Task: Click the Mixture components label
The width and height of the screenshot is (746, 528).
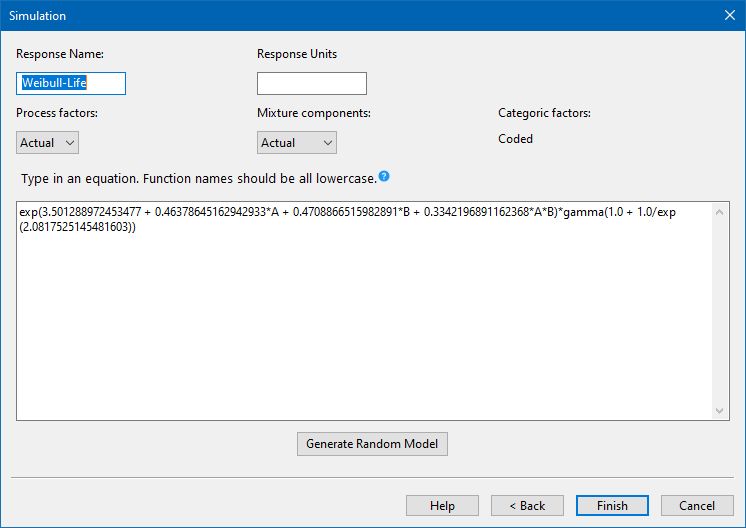Action: pos(314,113)
